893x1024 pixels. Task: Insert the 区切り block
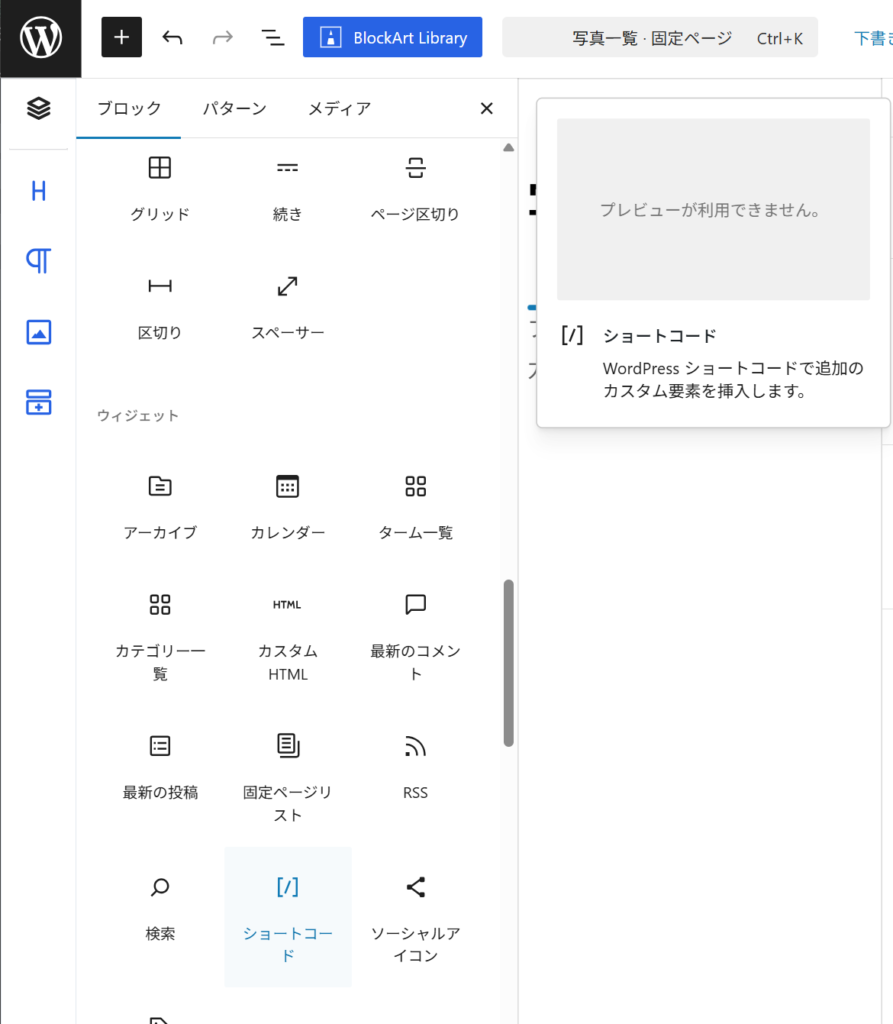tap(160, 308)
